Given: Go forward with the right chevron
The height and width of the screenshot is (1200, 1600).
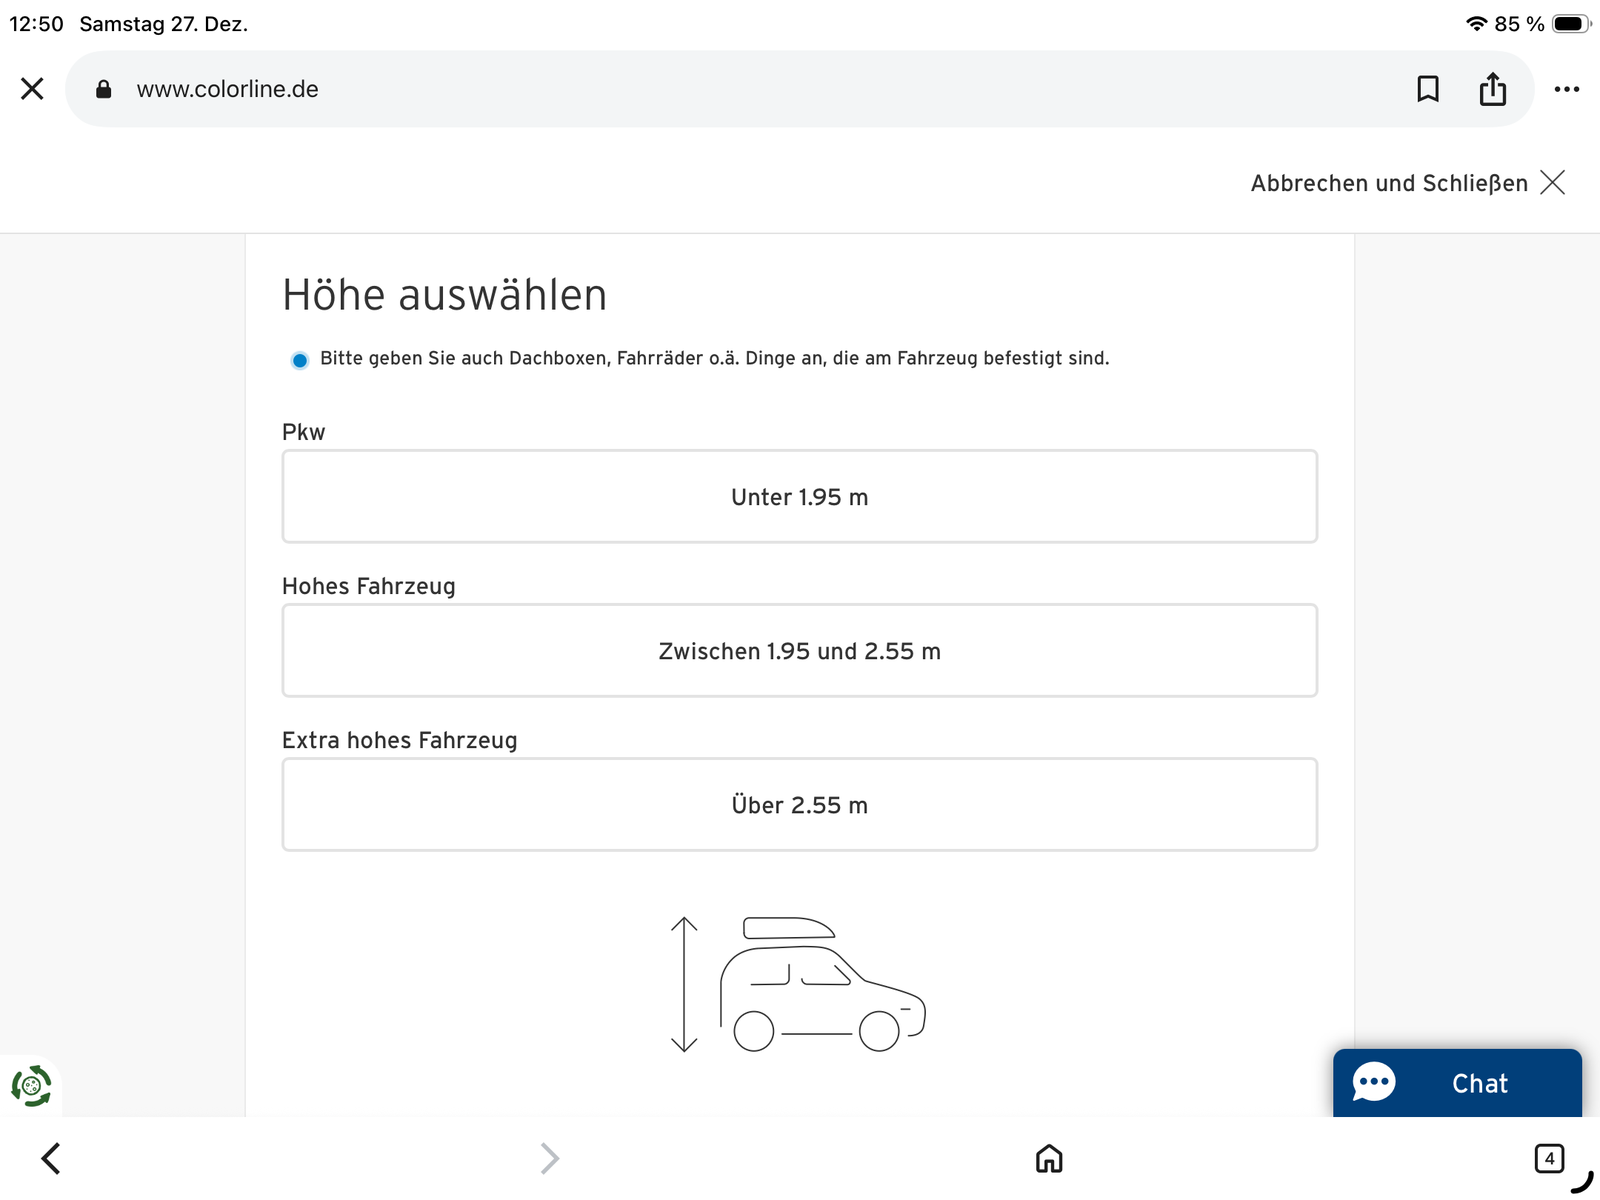Looking at the screenshot, I should pos(549,1159).
